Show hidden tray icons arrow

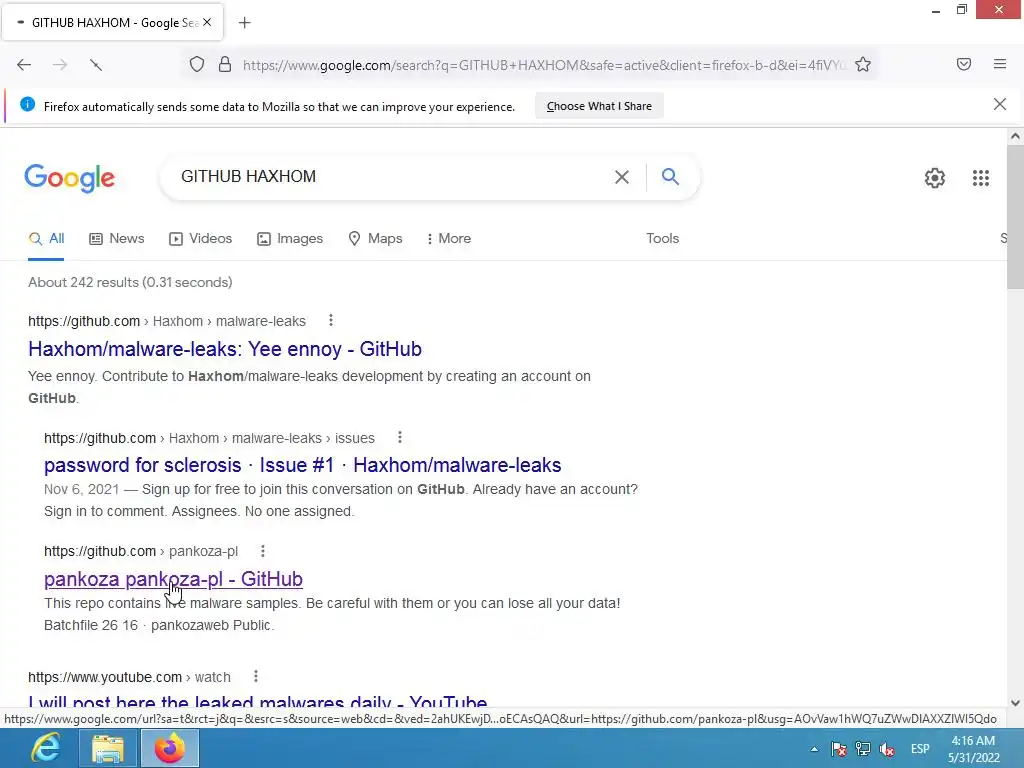[814, 749]
